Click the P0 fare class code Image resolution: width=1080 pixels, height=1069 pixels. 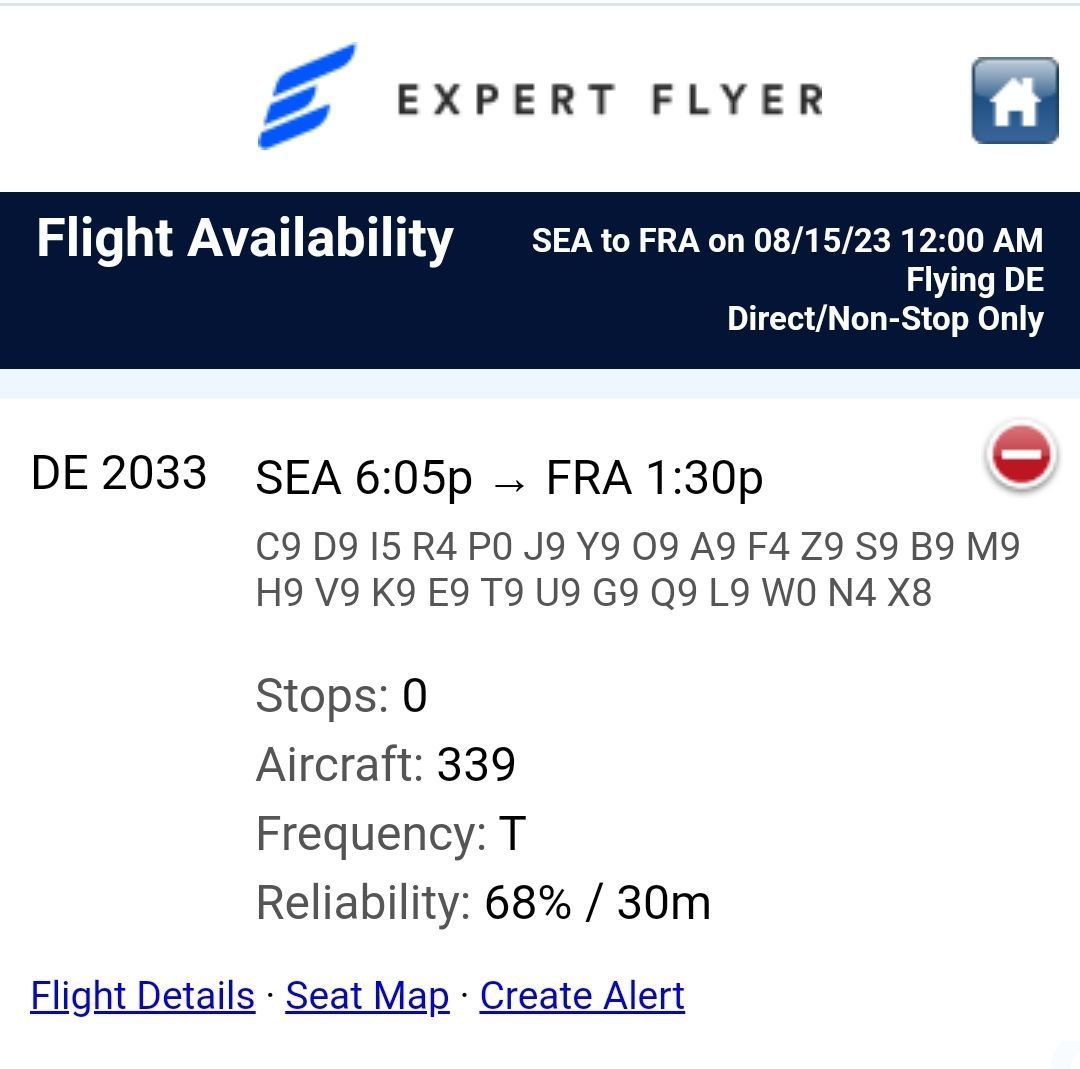pos(490,547)
